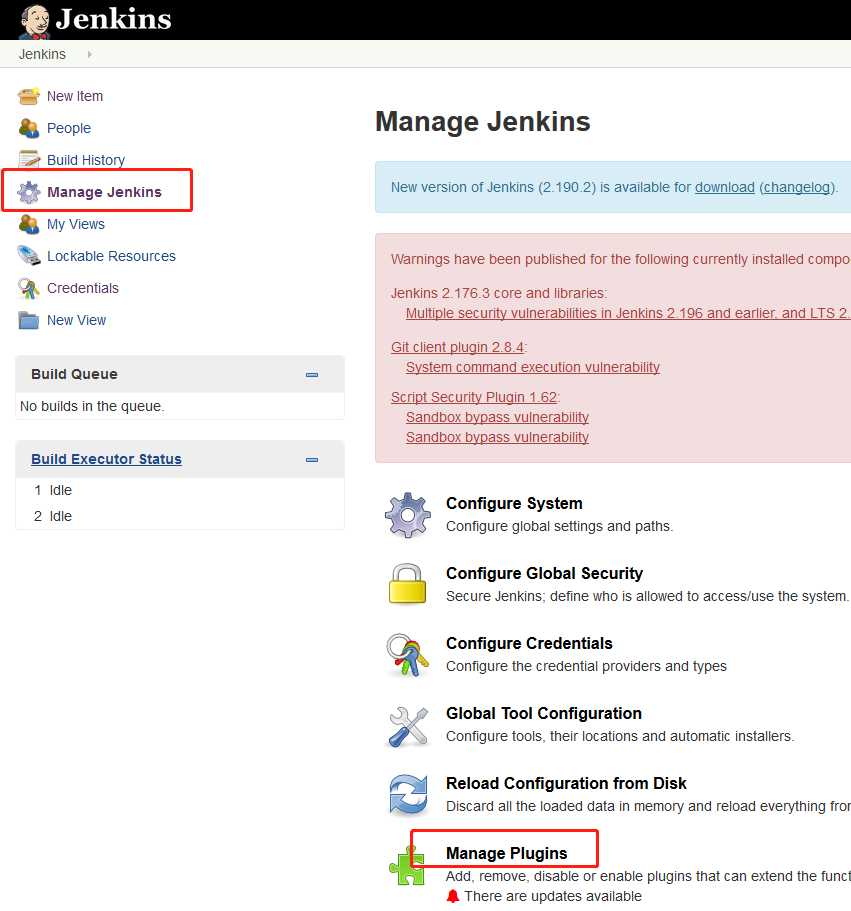Click the Jenkins breadcrumb link
851x911 pixels.
tap(42, 54)
